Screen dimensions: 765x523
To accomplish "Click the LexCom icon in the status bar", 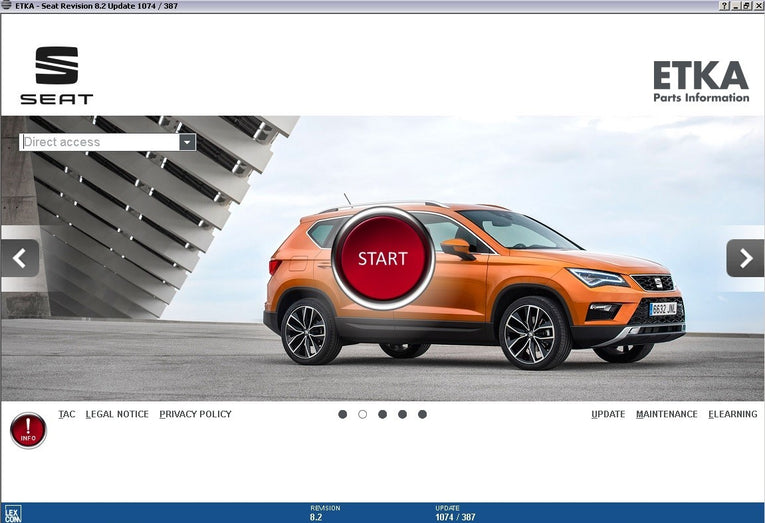I will tap(12, 514).
